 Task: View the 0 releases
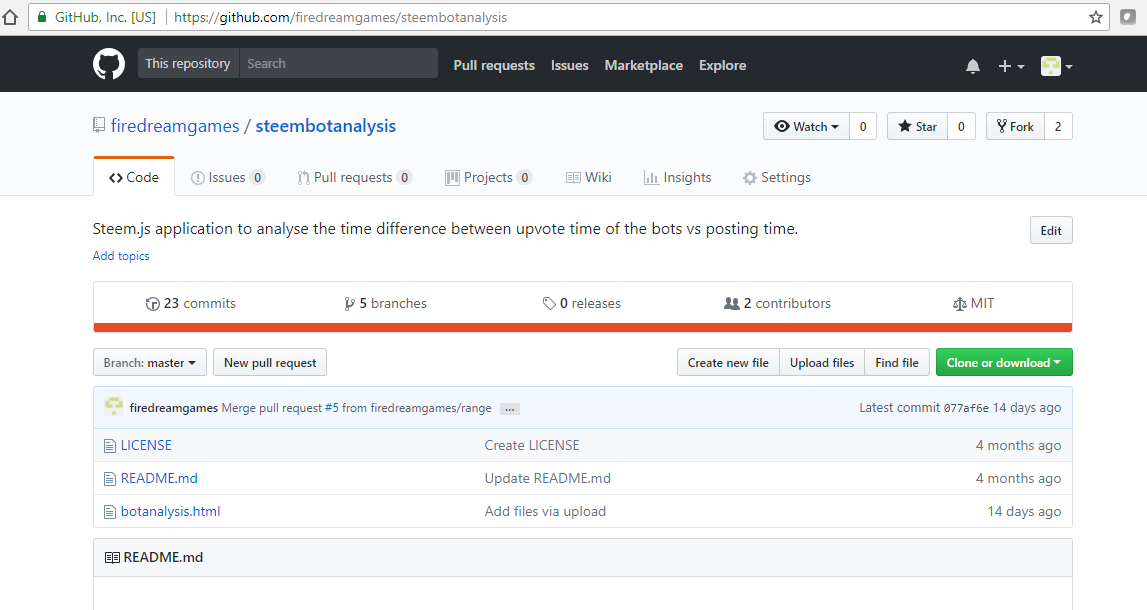pyautogui.click(x=582, y=304)
